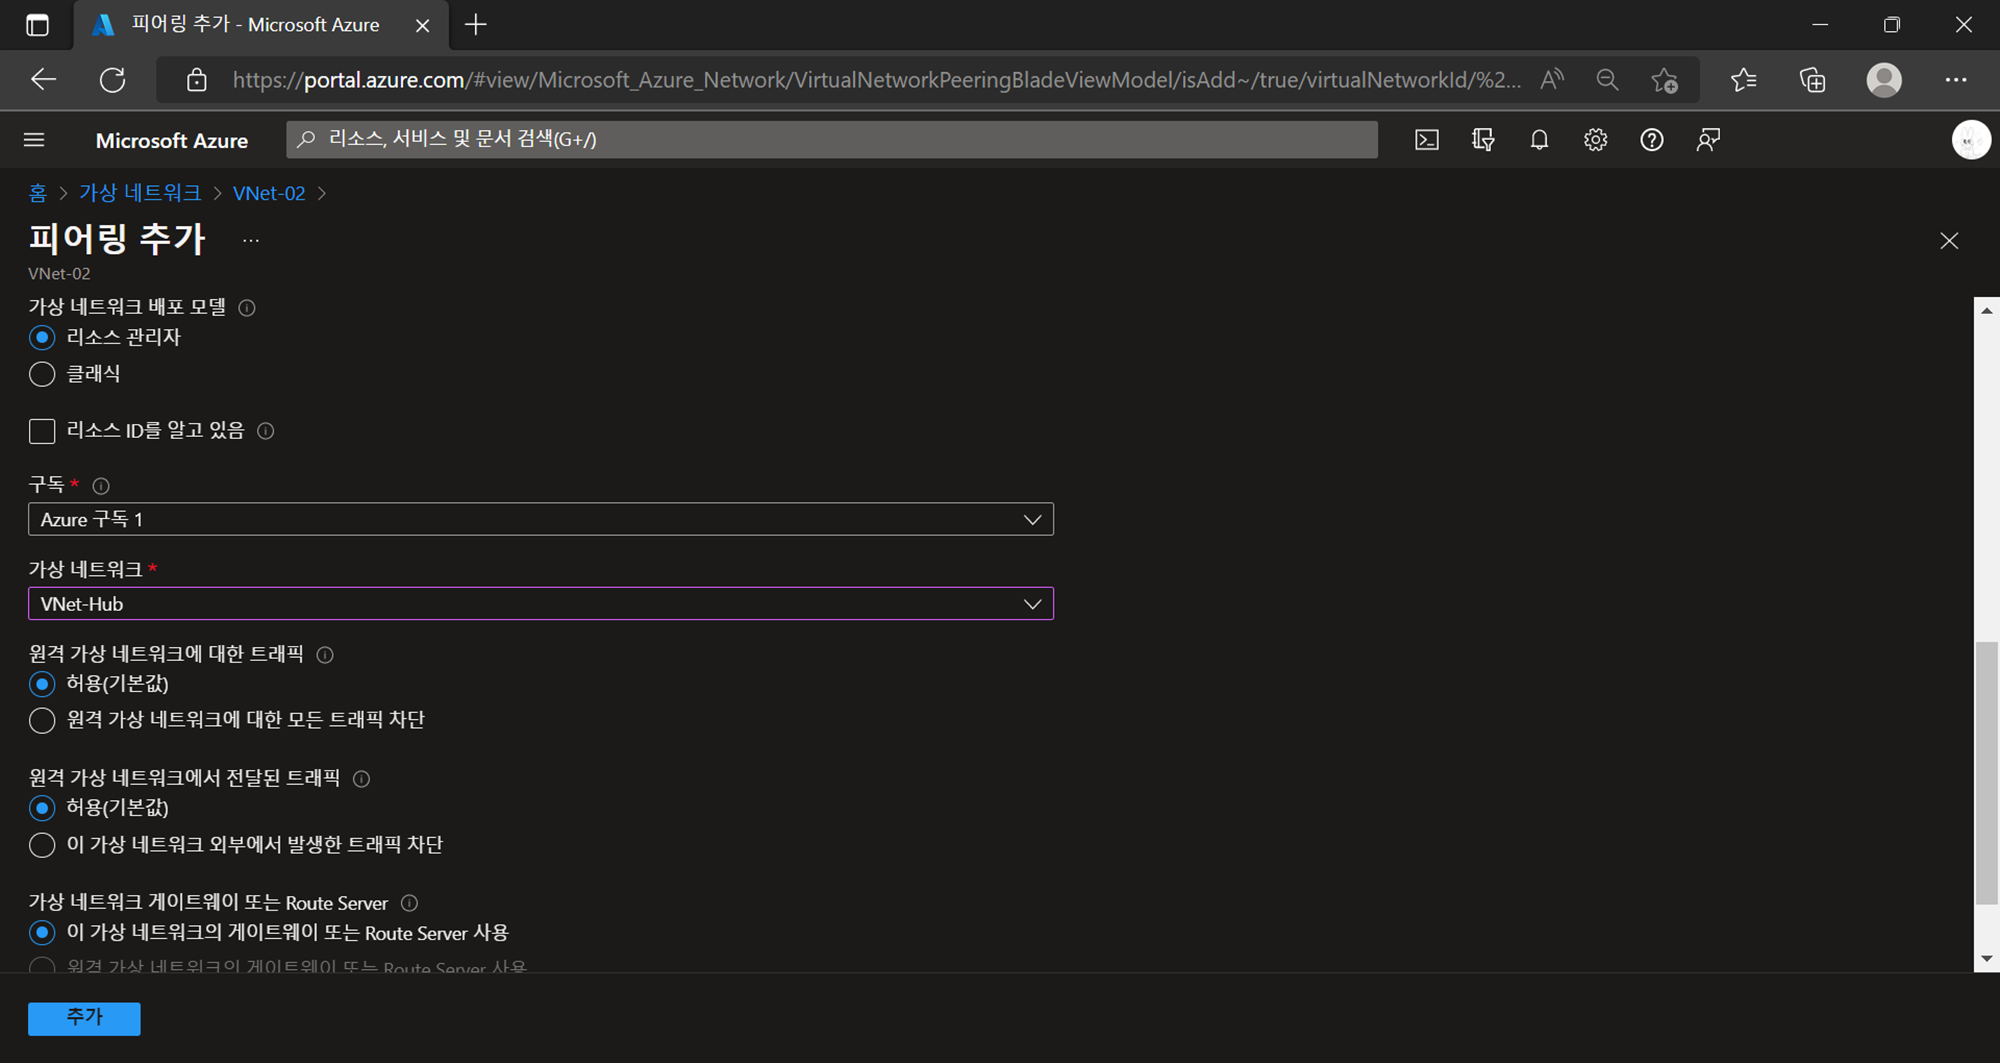This screenshot has height=1063, width=2000.
Task: Select 허용(기본값) for forwarded traffic
Action: tap(41, 808)
